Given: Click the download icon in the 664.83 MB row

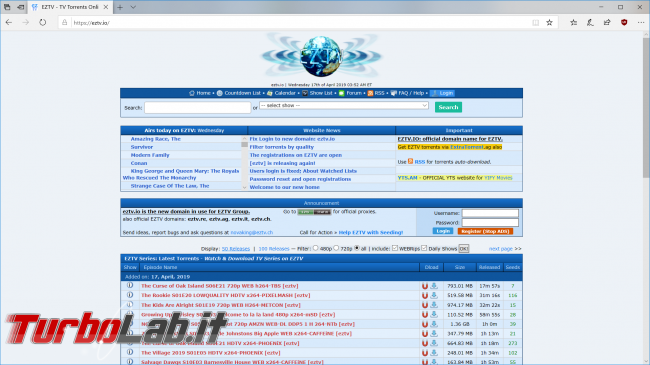Looking at the screenshot, I should coord(434,343).
